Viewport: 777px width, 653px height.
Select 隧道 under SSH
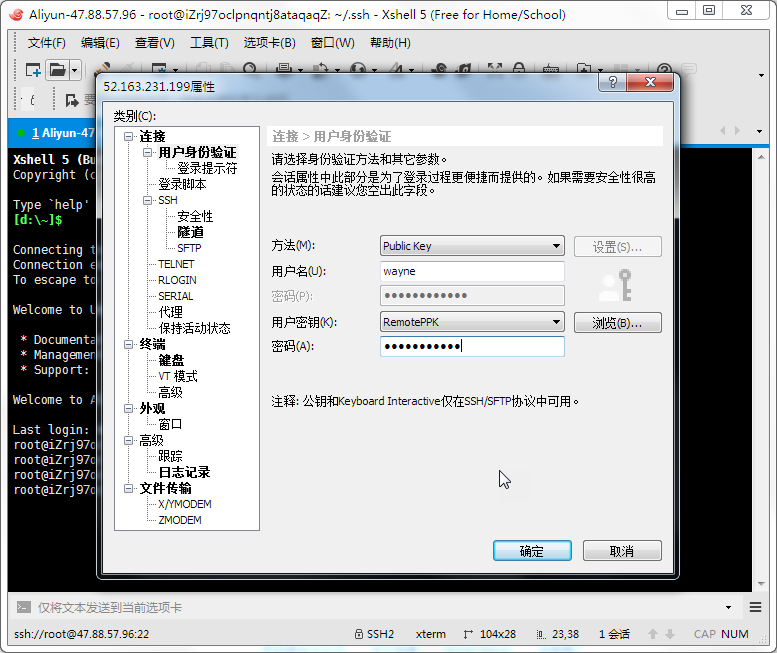(x=190, y=232)
